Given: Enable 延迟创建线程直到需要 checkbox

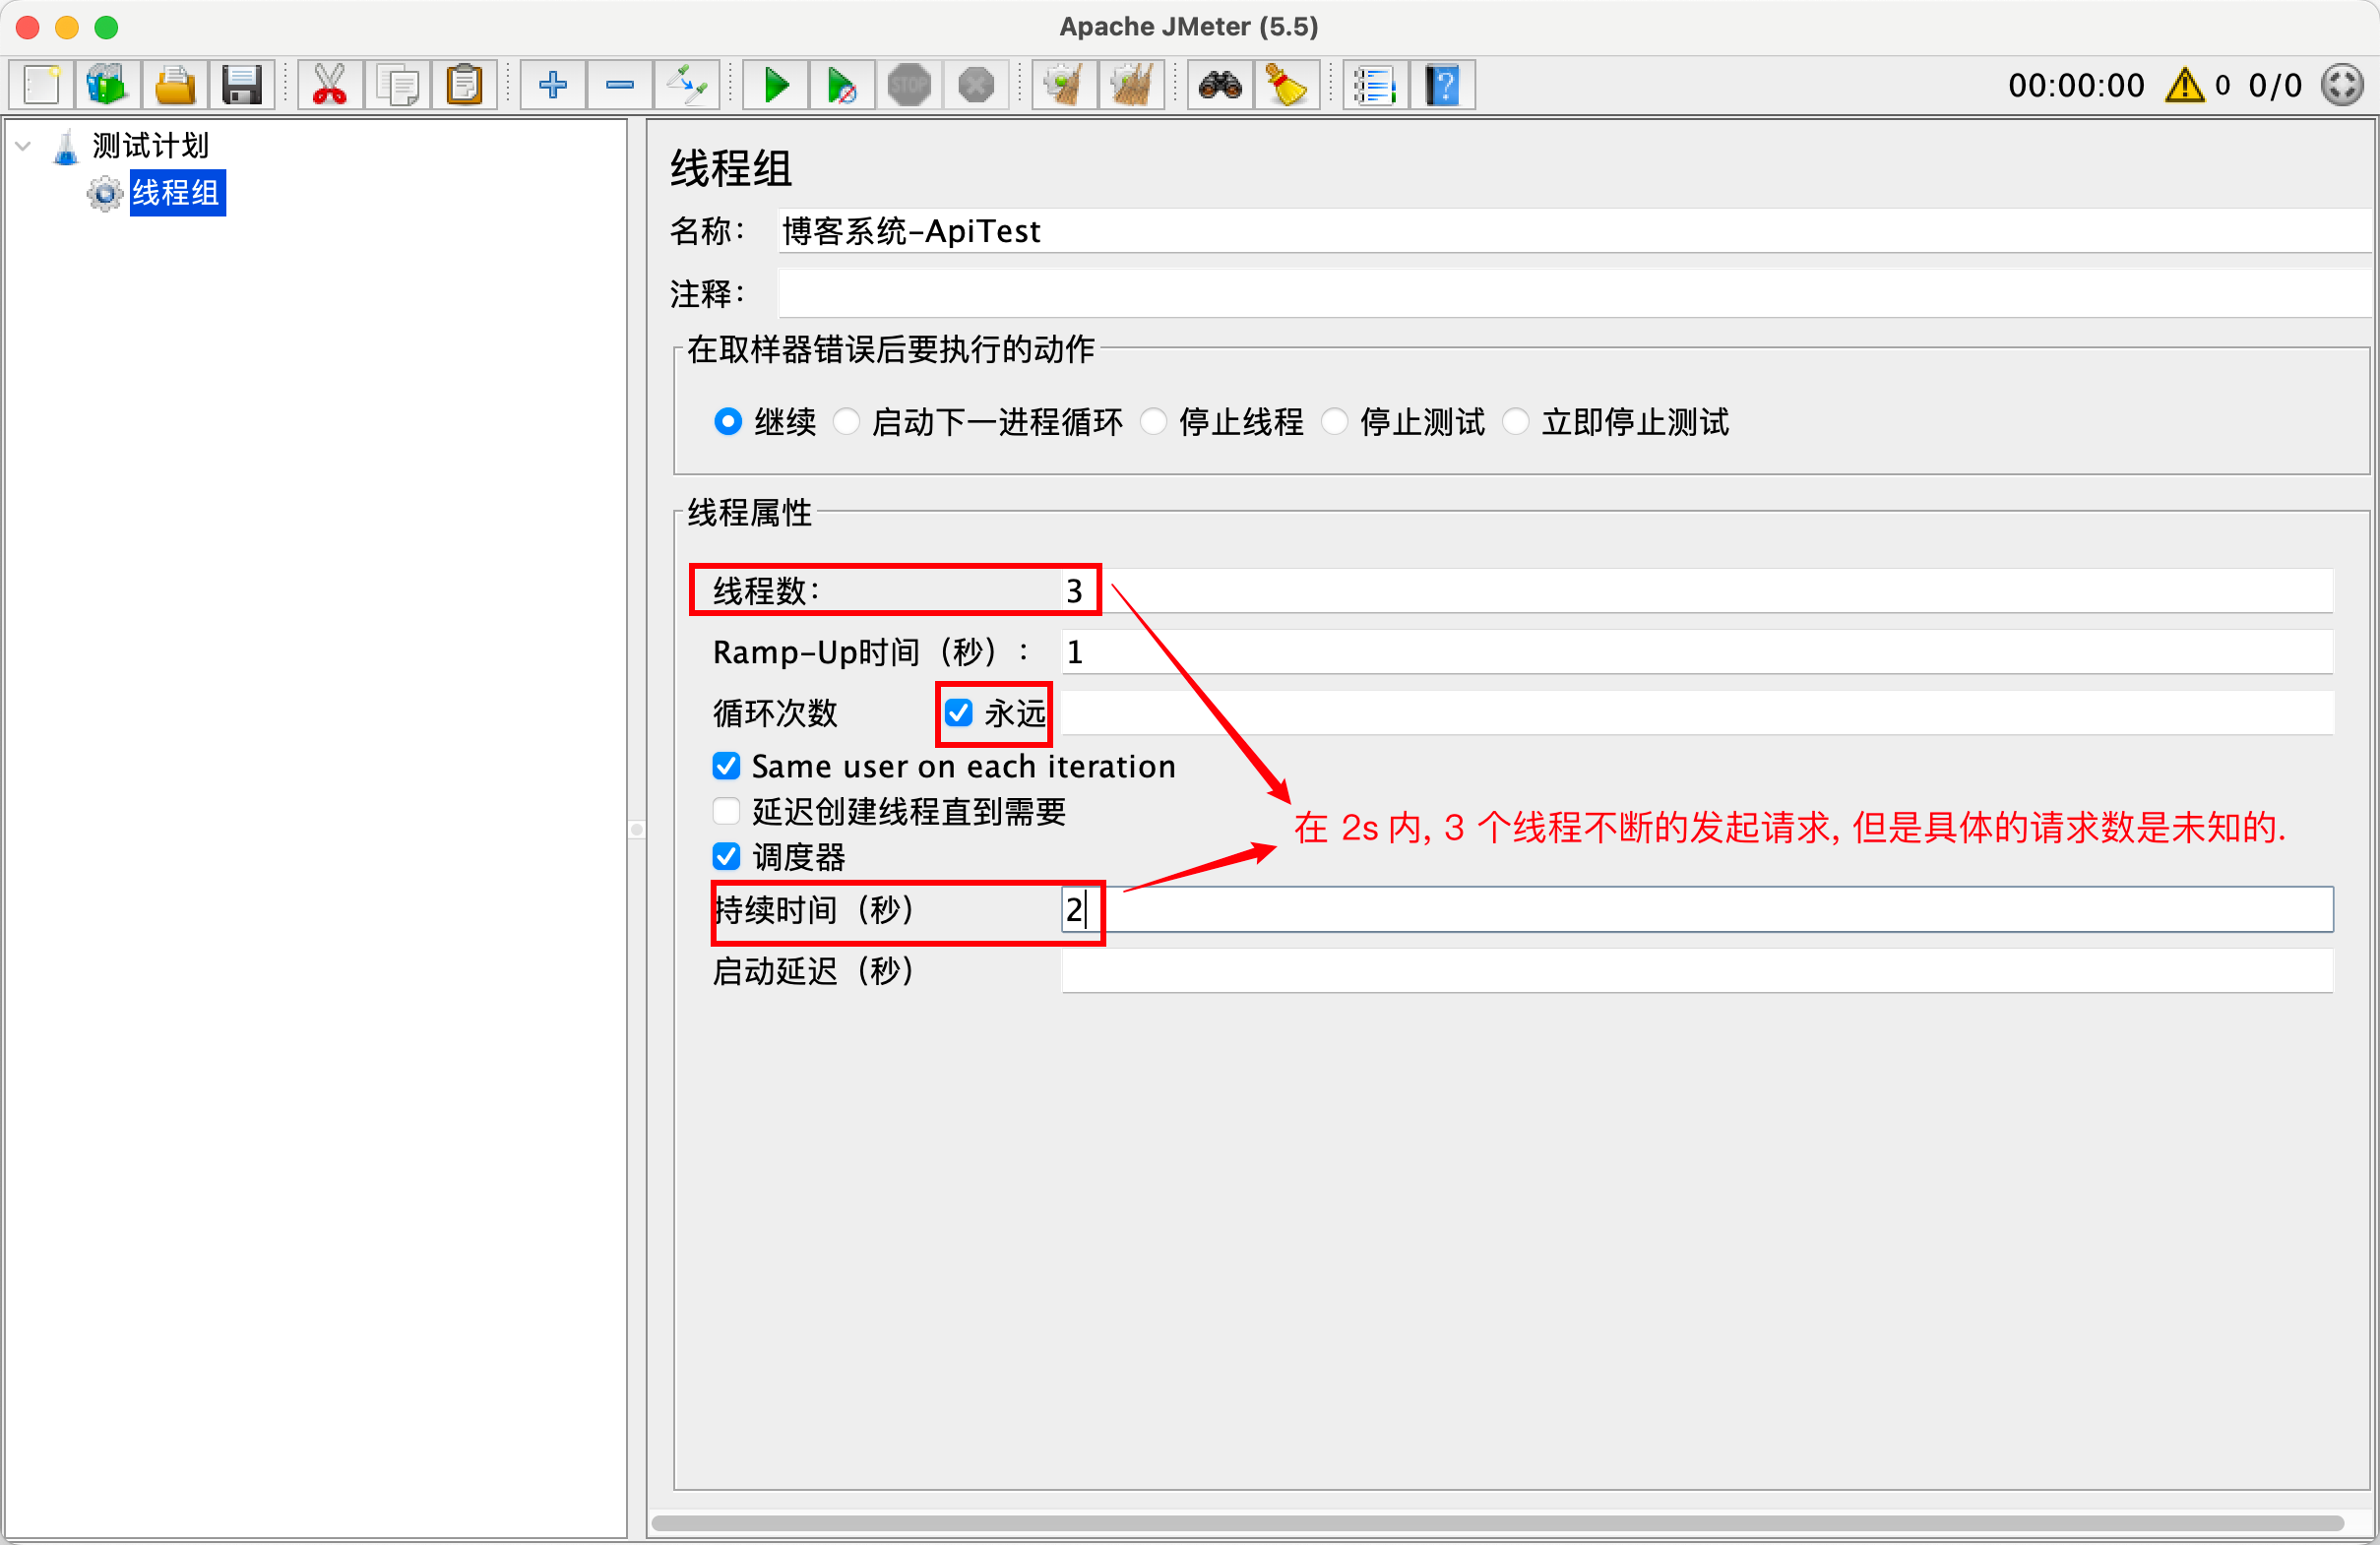Looking at the screenshot, I should [x=726, y=811].
